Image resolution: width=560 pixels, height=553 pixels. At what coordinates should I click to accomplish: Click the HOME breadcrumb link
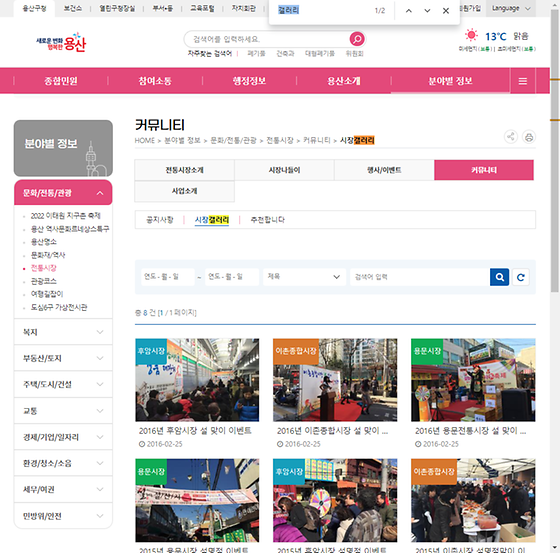145,140
